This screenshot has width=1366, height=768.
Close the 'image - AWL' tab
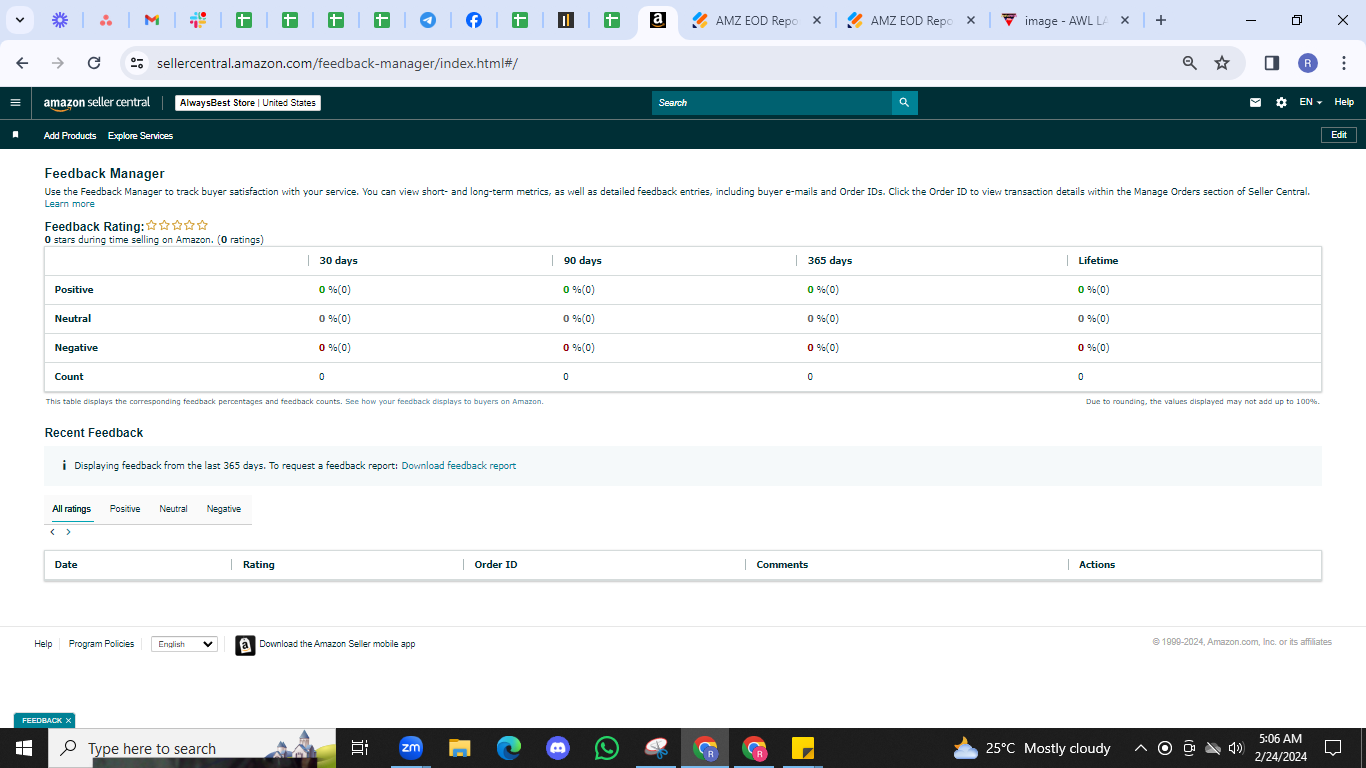[x=1125, y=20]
